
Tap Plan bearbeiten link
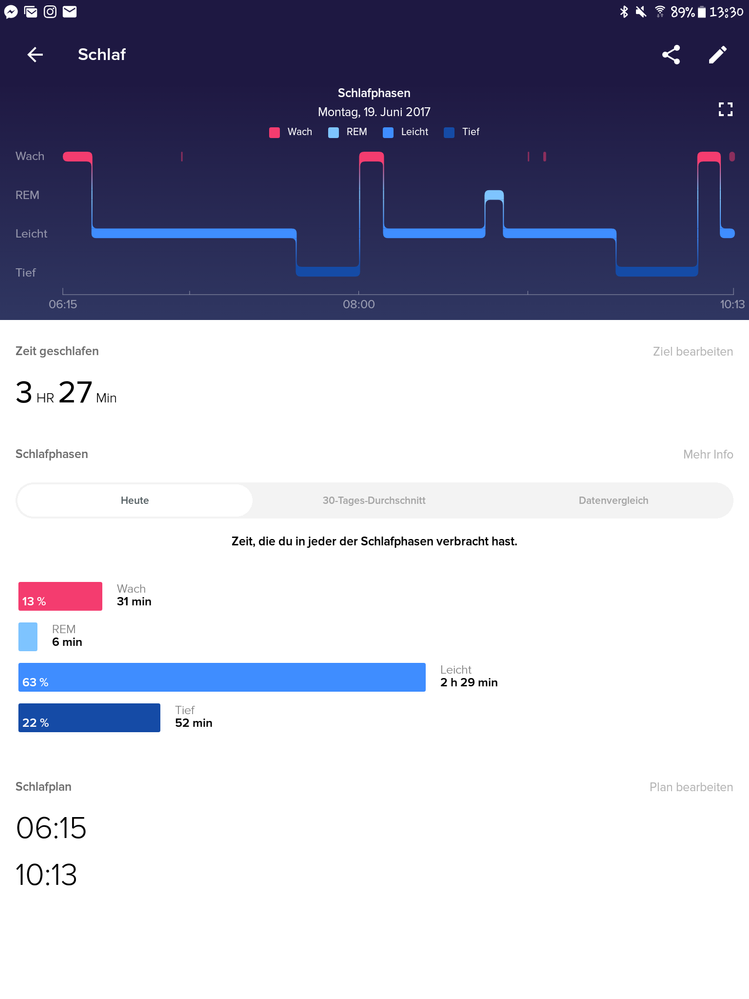click(x=691, y=787)
